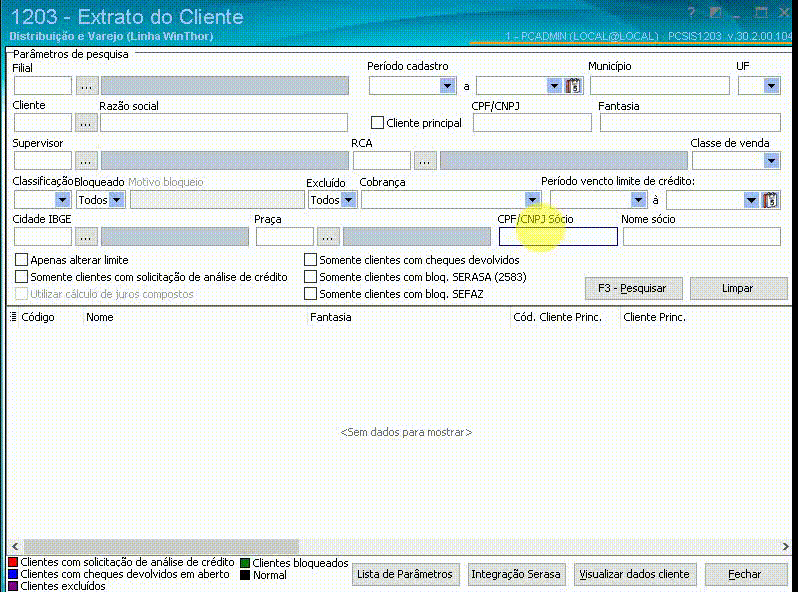Click the Fantasia input field
The height and width of the screenshot is (592, 798).
pos(690,123)
